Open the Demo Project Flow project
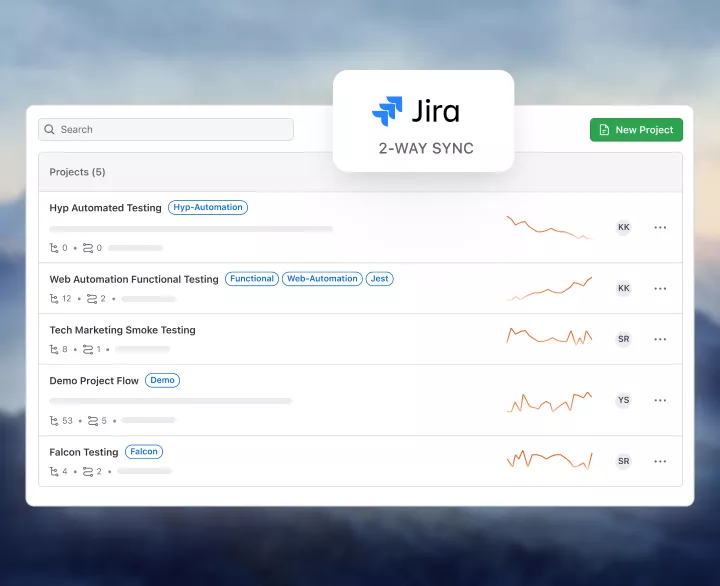Screen dimensions: 720x586 point(94,381)
